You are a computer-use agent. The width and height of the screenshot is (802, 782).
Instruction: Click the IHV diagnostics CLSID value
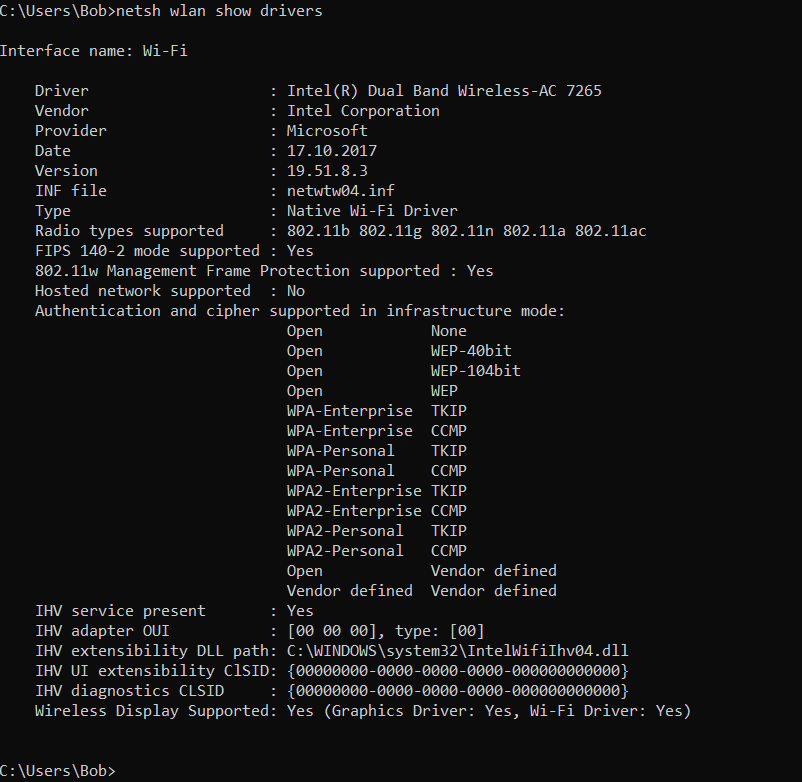tap(457, 691)
